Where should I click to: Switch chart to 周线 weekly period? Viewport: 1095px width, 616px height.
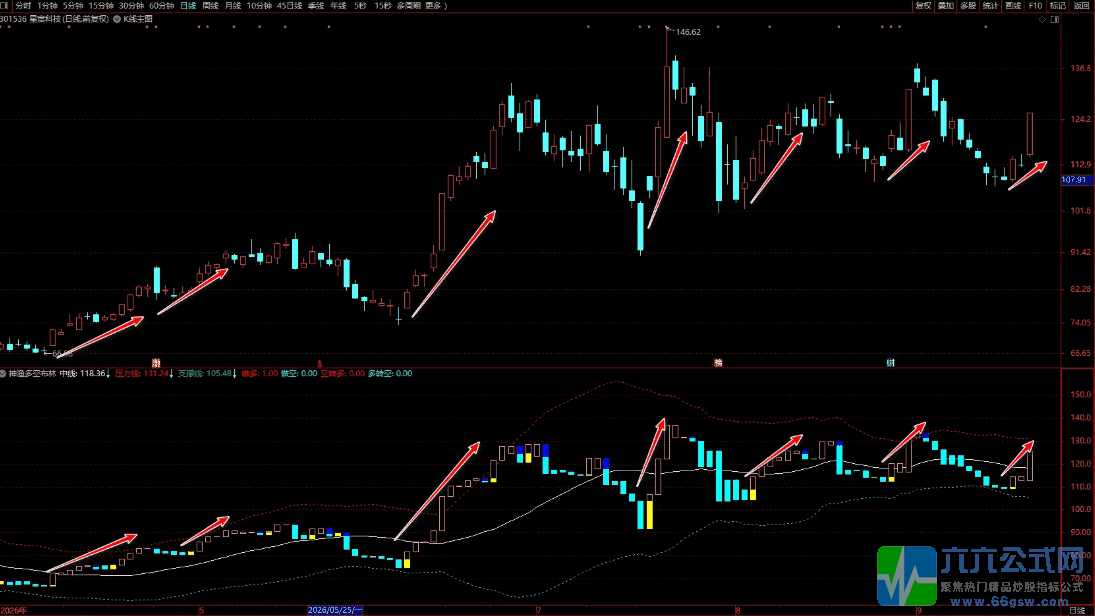[210, 6]
